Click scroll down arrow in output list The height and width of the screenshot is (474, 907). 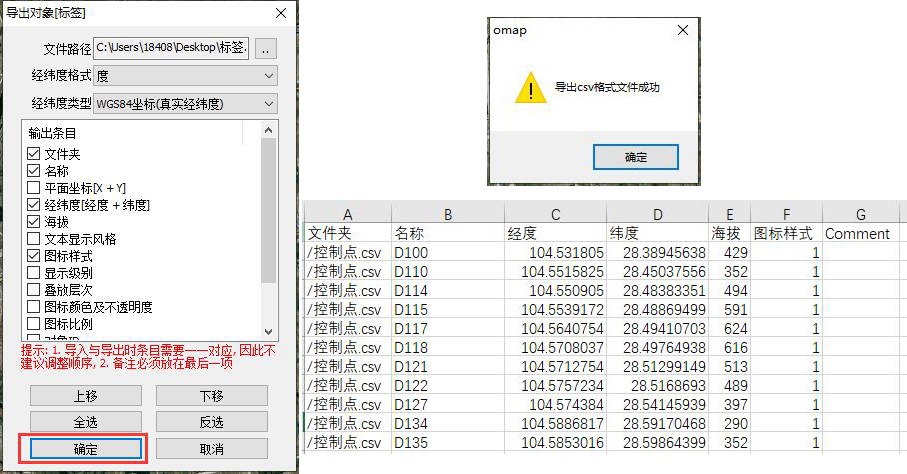click(x=268, y=331)
